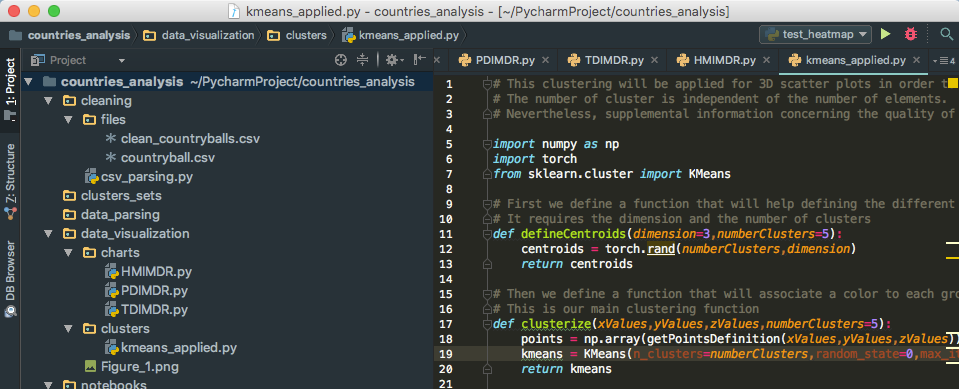
Task: Click the Structure panel icon on sidebar
Action: pos(10,213)
